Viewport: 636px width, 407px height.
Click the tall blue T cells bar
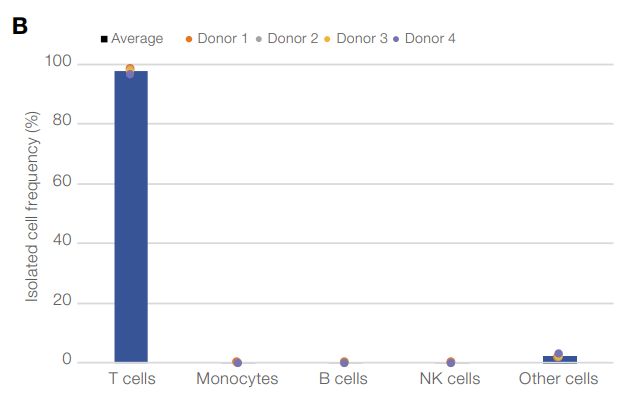point(131,220)
